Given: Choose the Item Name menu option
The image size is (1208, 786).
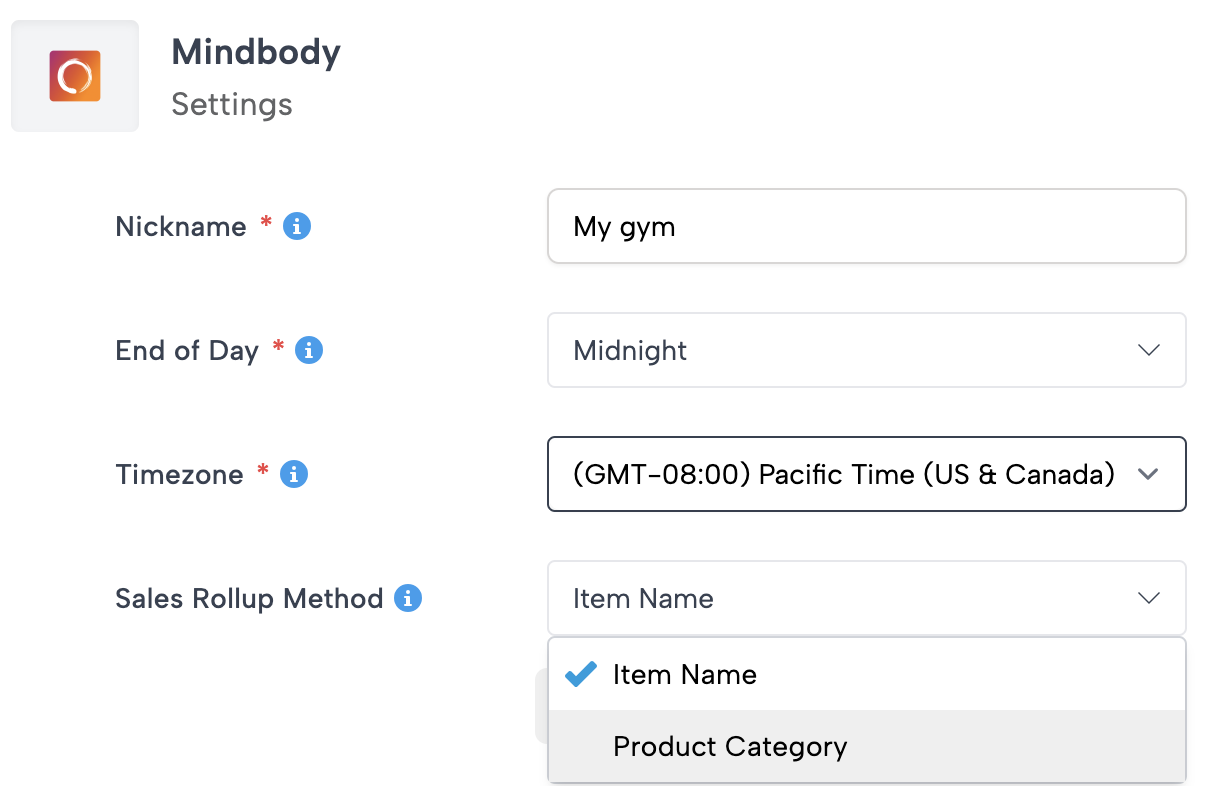Looking at the screenshot, I should (685, 675).
